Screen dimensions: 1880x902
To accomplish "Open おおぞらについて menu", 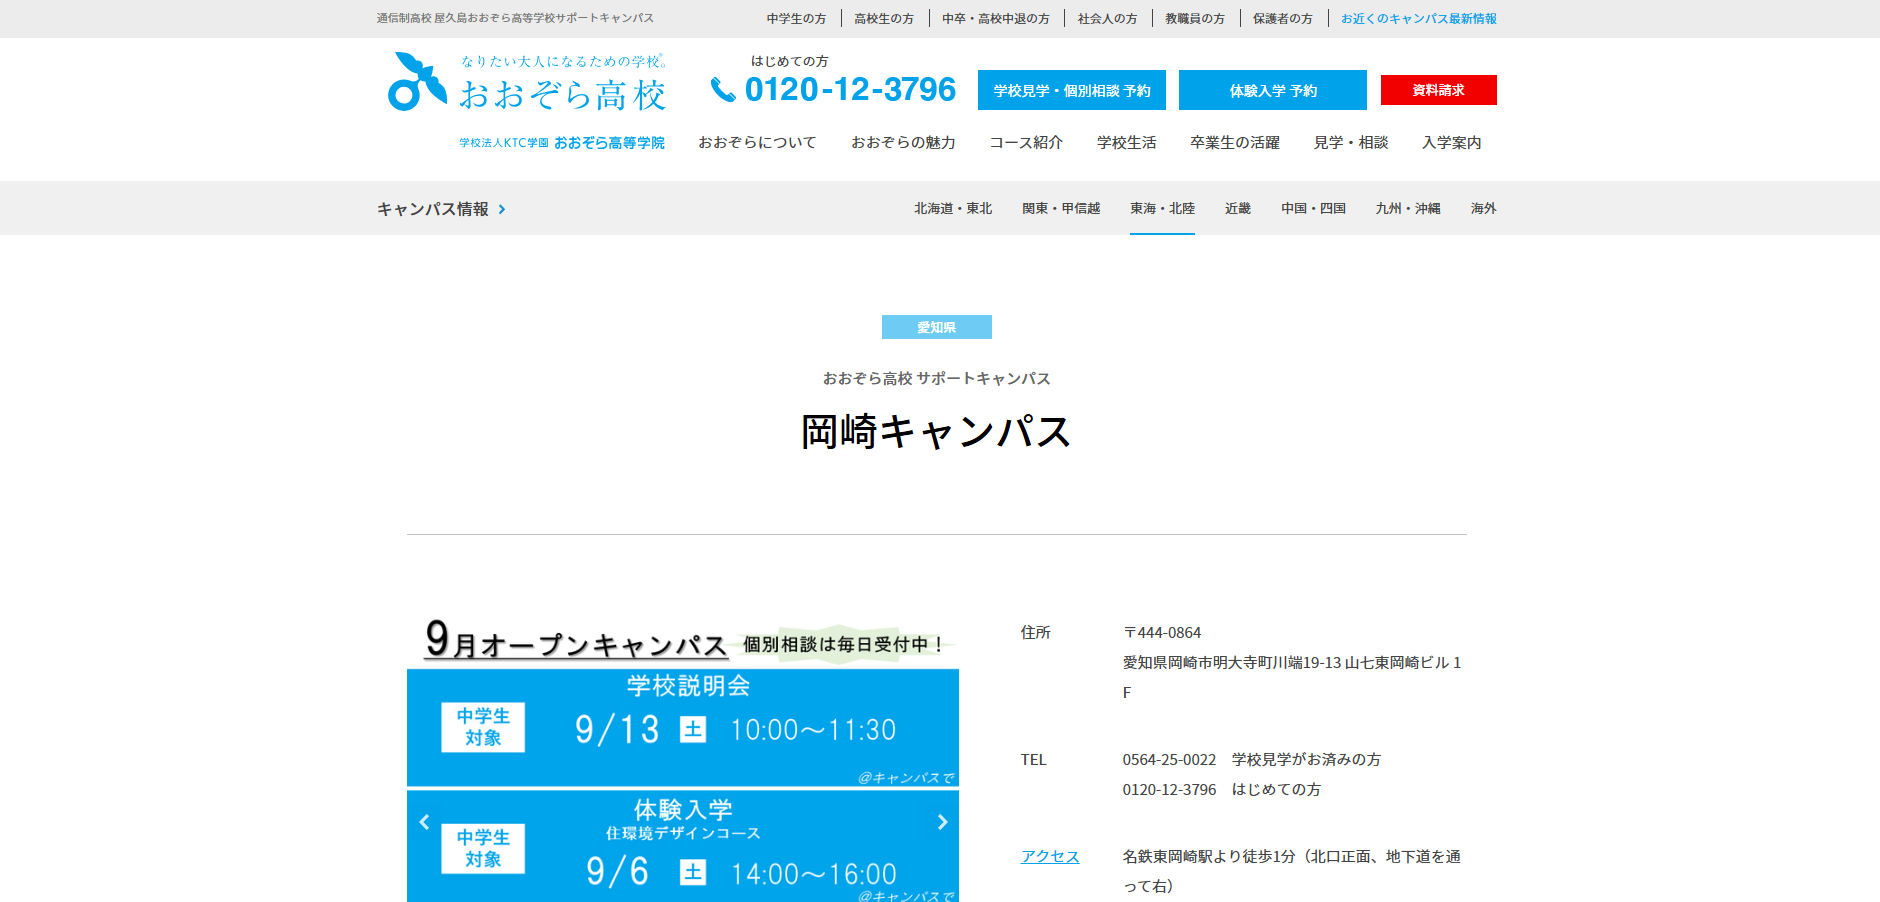I will click(x=757, y=142).
